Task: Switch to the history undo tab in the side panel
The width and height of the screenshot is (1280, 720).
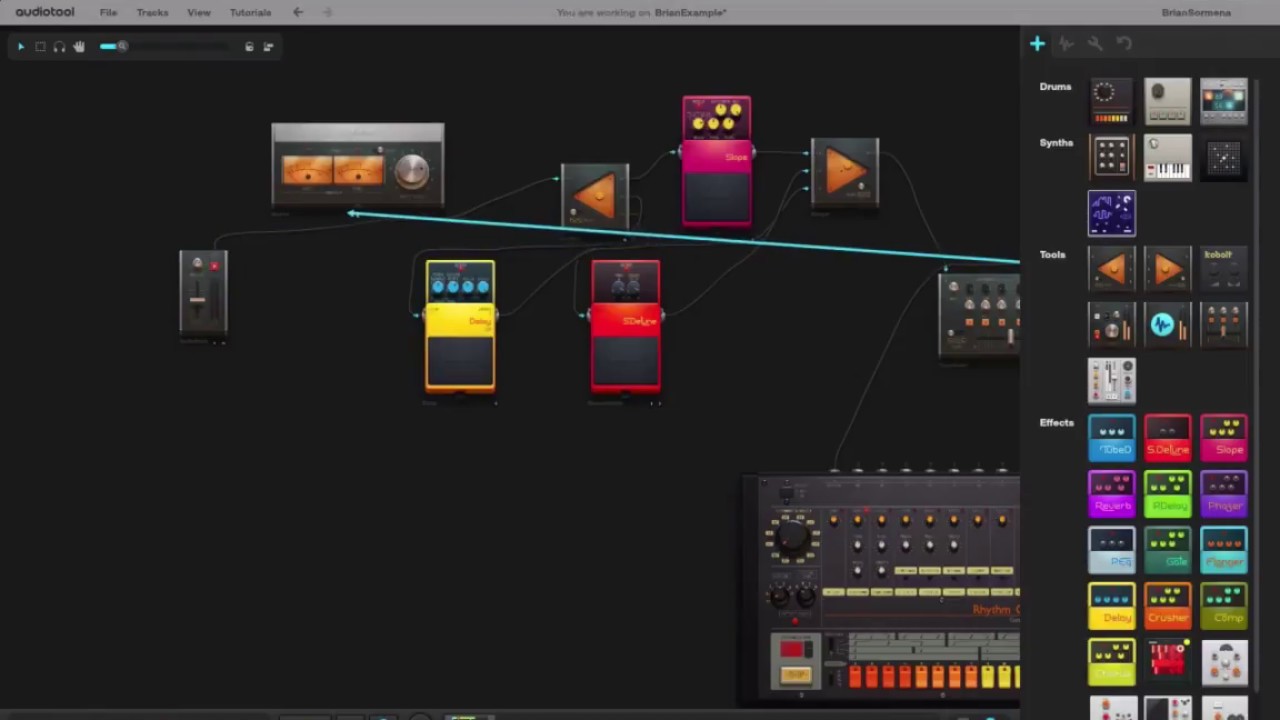Action: [x=1124, y=44]
